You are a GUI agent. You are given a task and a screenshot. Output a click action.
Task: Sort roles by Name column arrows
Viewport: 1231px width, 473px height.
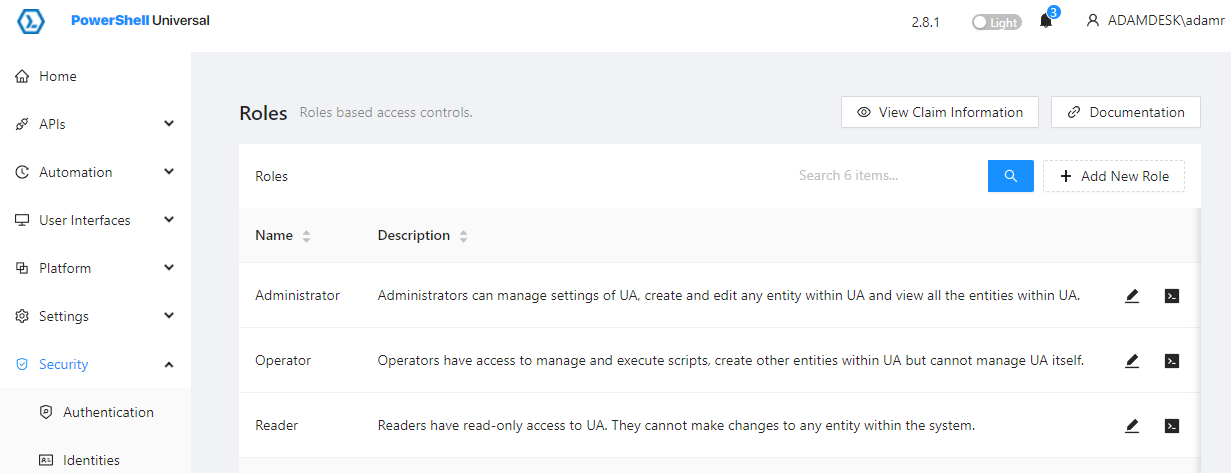[x=307, y=237]
